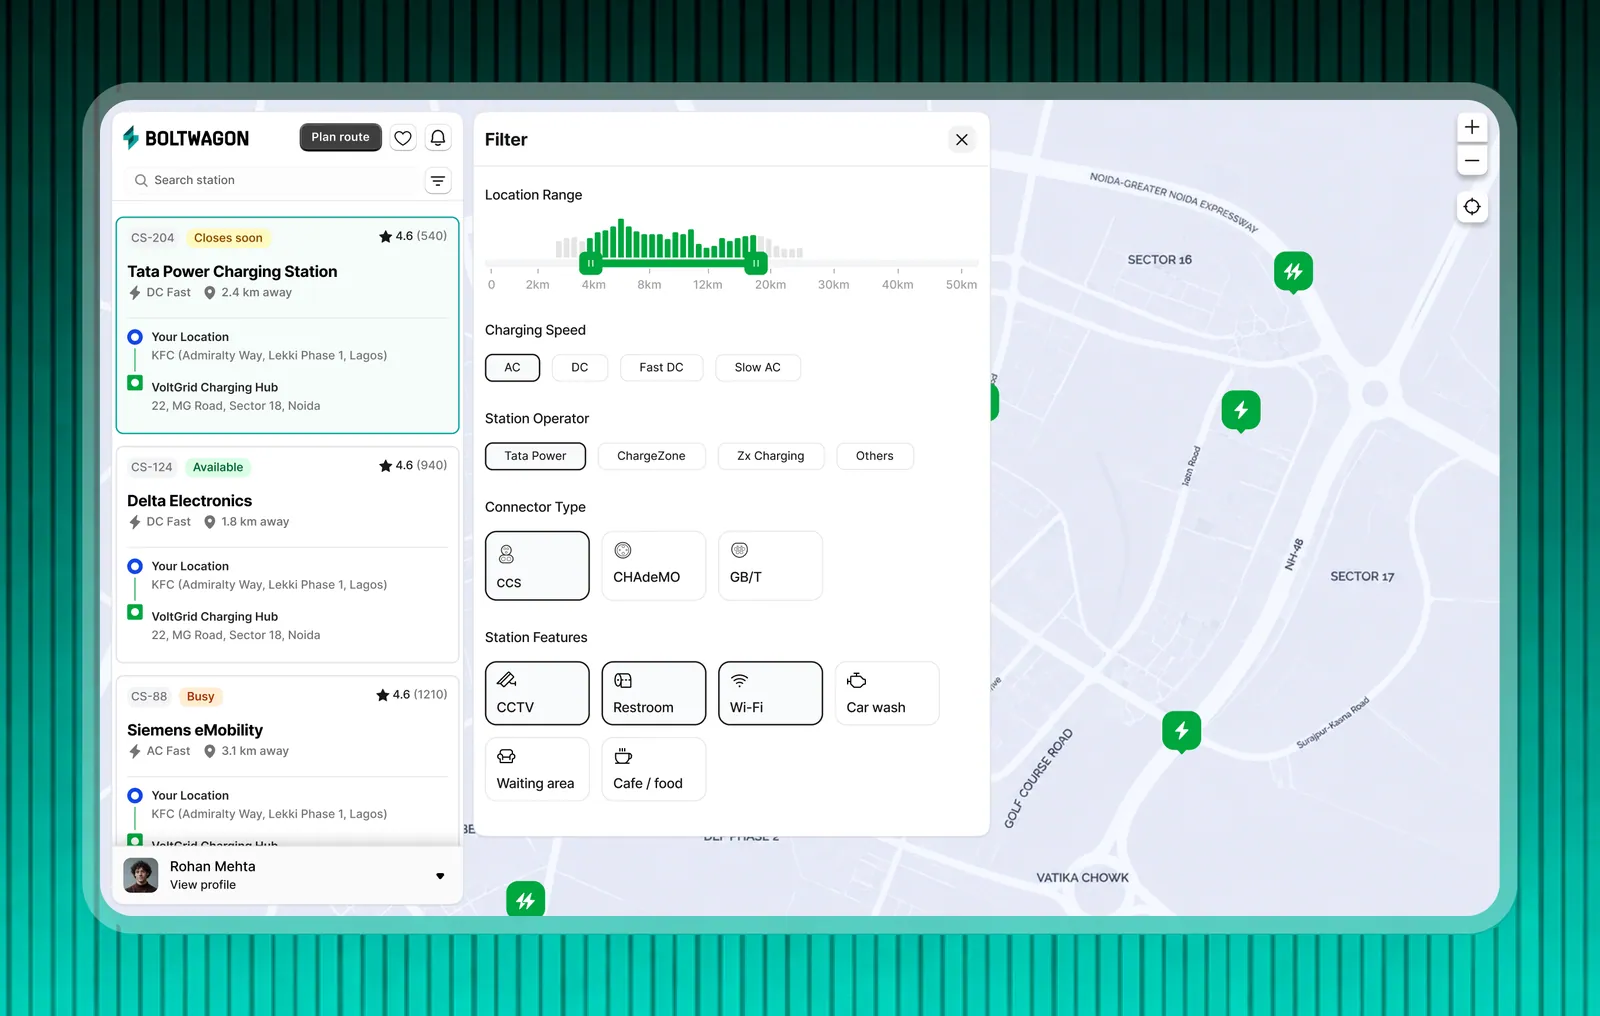Select CHAdeMO connector type
The width and height of the screenshot is (1600, 1016).
pyautogui.click(x=654, y=566)
